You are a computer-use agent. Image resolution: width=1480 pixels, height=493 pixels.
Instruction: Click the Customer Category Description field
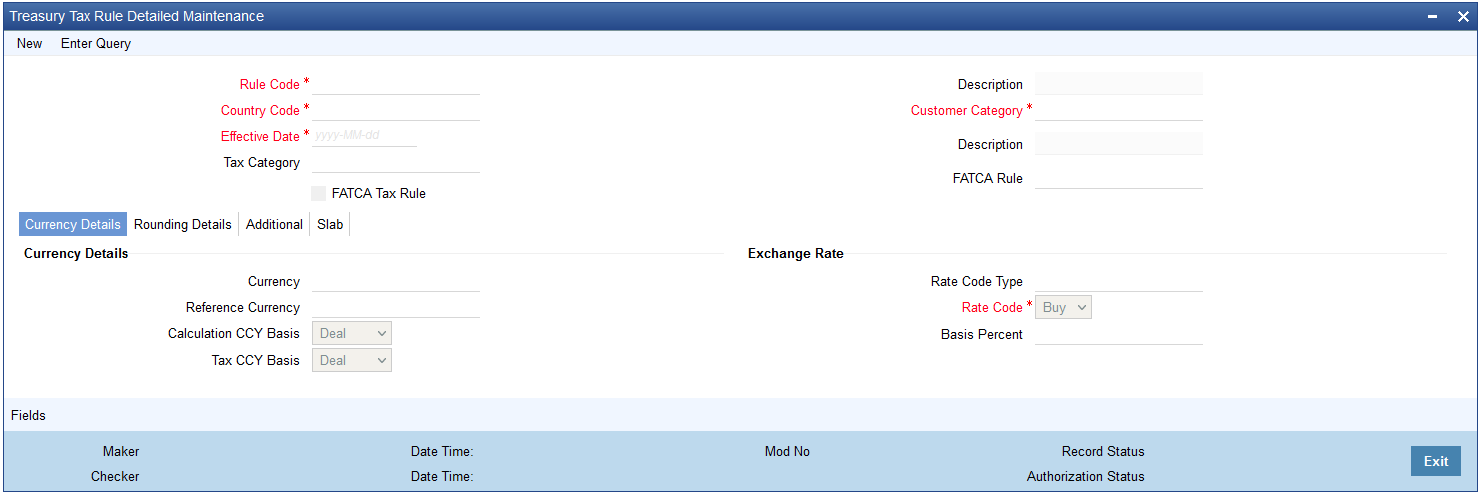click(1119, 144)
